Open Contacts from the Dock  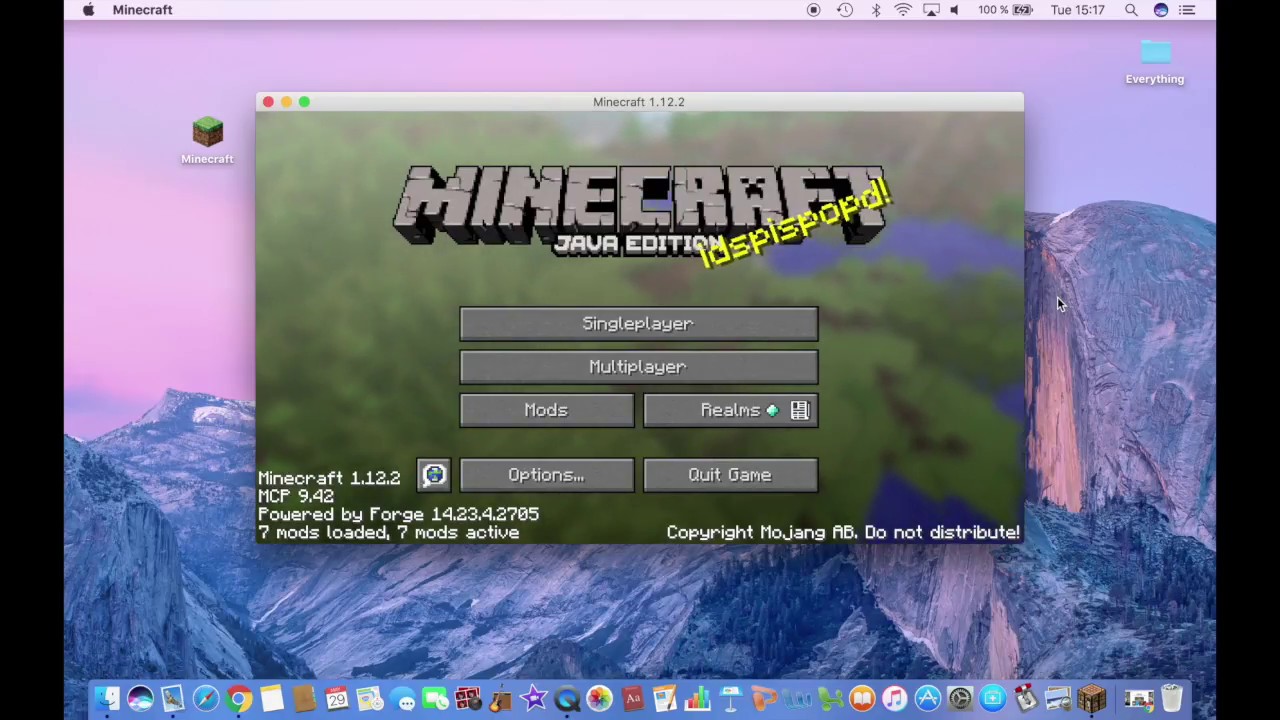[304, 699]
